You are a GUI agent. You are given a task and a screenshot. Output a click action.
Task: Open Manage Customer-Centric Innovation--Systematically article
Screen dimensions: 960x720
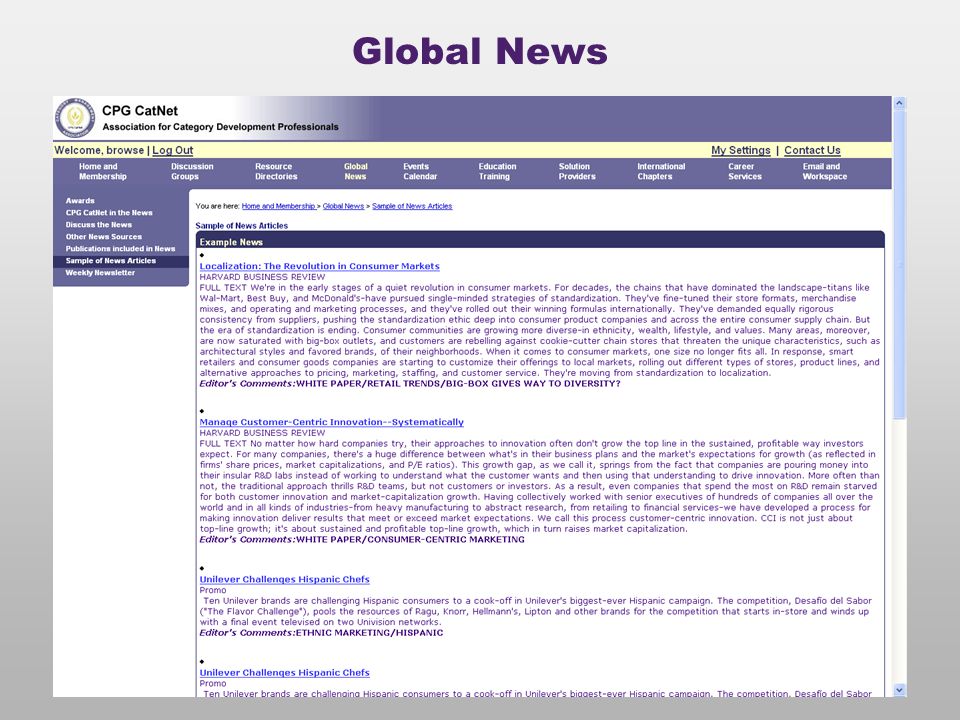(331, 422)
